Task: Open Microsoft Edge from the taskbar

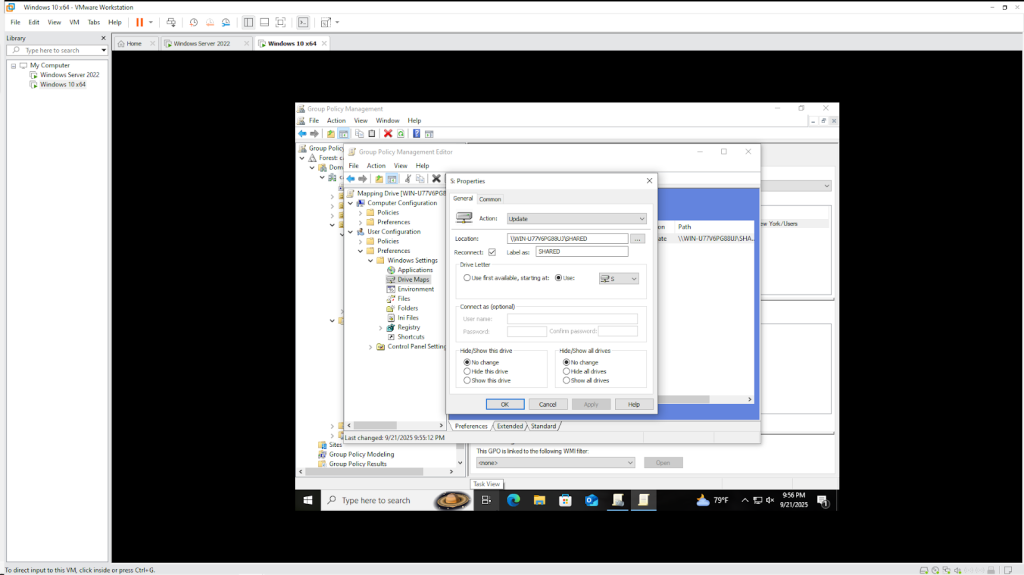Action: [513, 500]
